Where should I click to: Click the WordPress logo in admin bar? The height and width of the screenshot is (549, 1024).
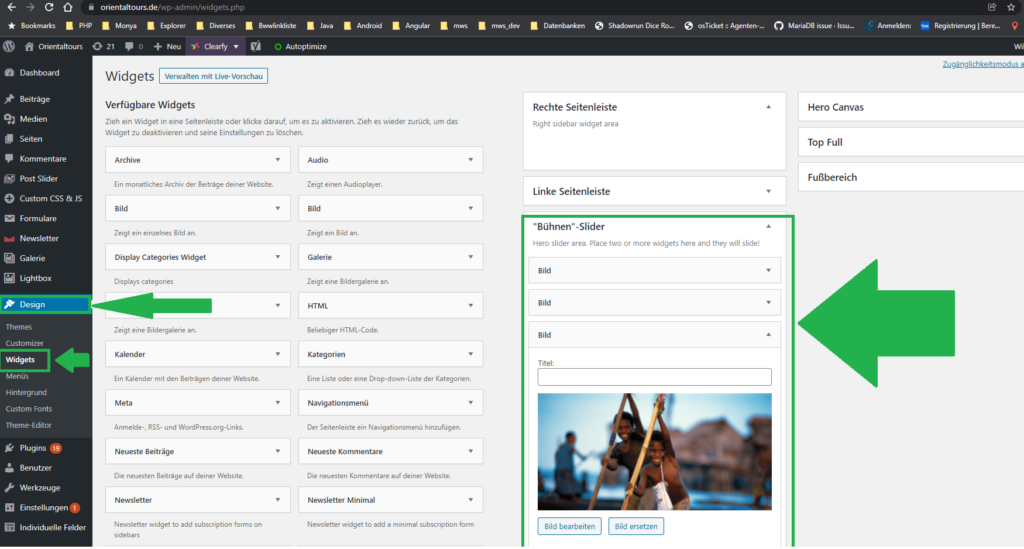point(9,46)
